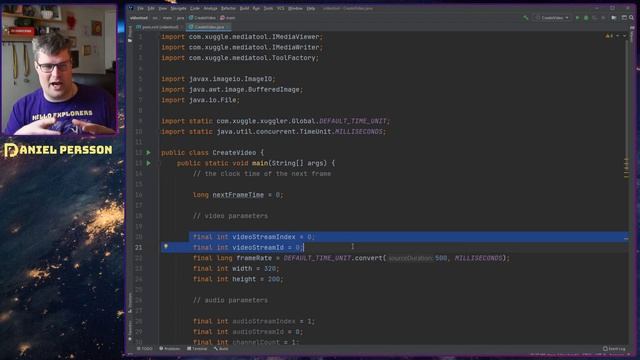The width and height of the screenshot is (640, 360).
Task: Open the Event Log
Action: point(614,349)
